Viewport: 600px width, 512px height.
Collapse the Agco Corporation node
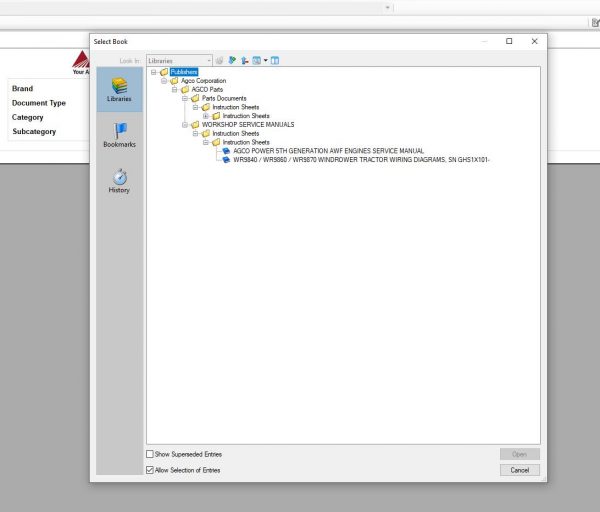164,81
